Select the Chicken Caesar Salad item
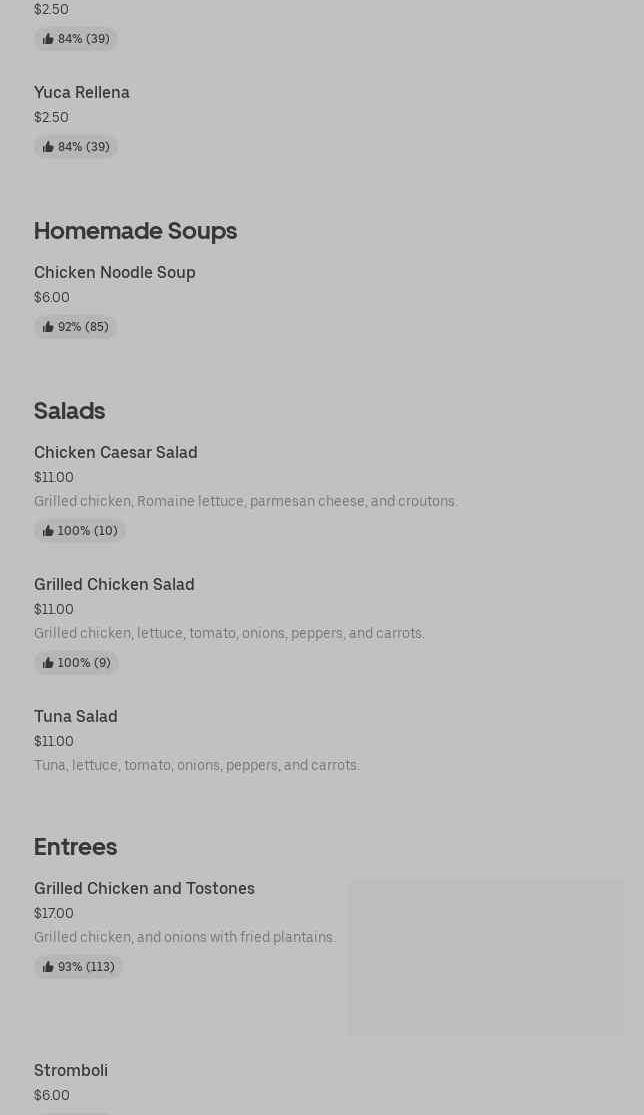 116,453
